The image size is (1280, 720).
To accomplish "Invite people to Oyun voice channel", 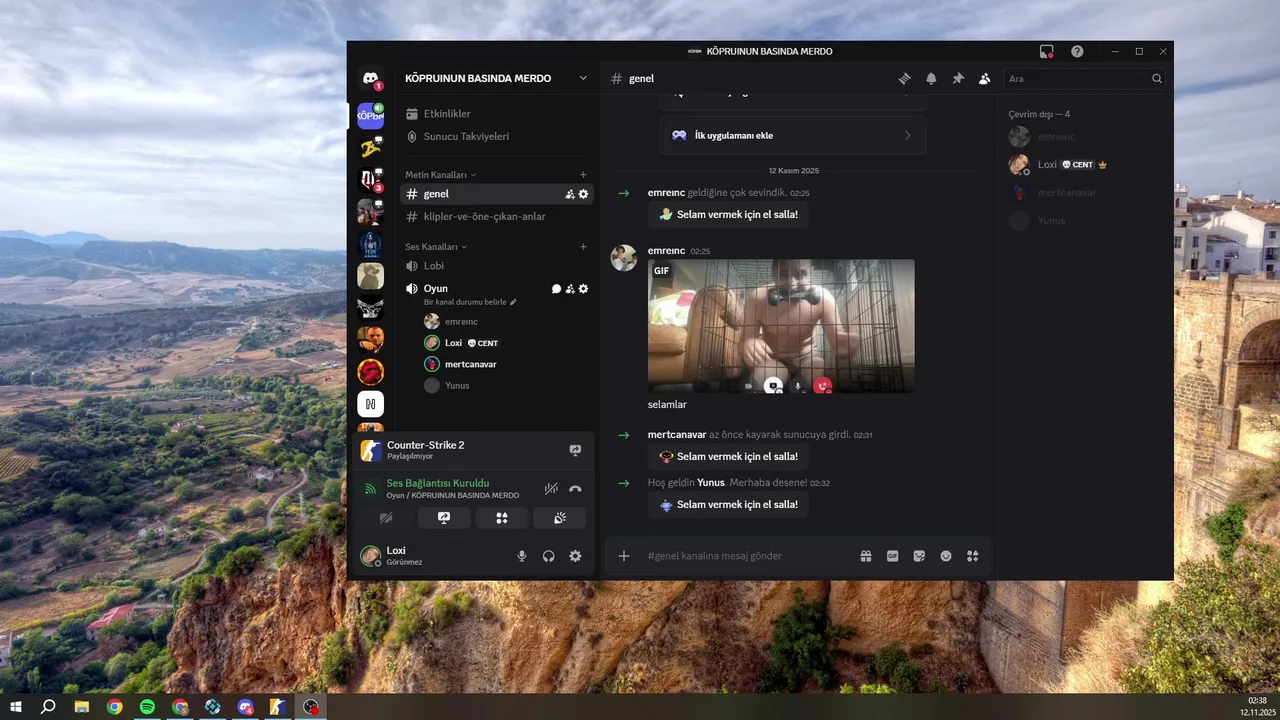I will point(570,289).
